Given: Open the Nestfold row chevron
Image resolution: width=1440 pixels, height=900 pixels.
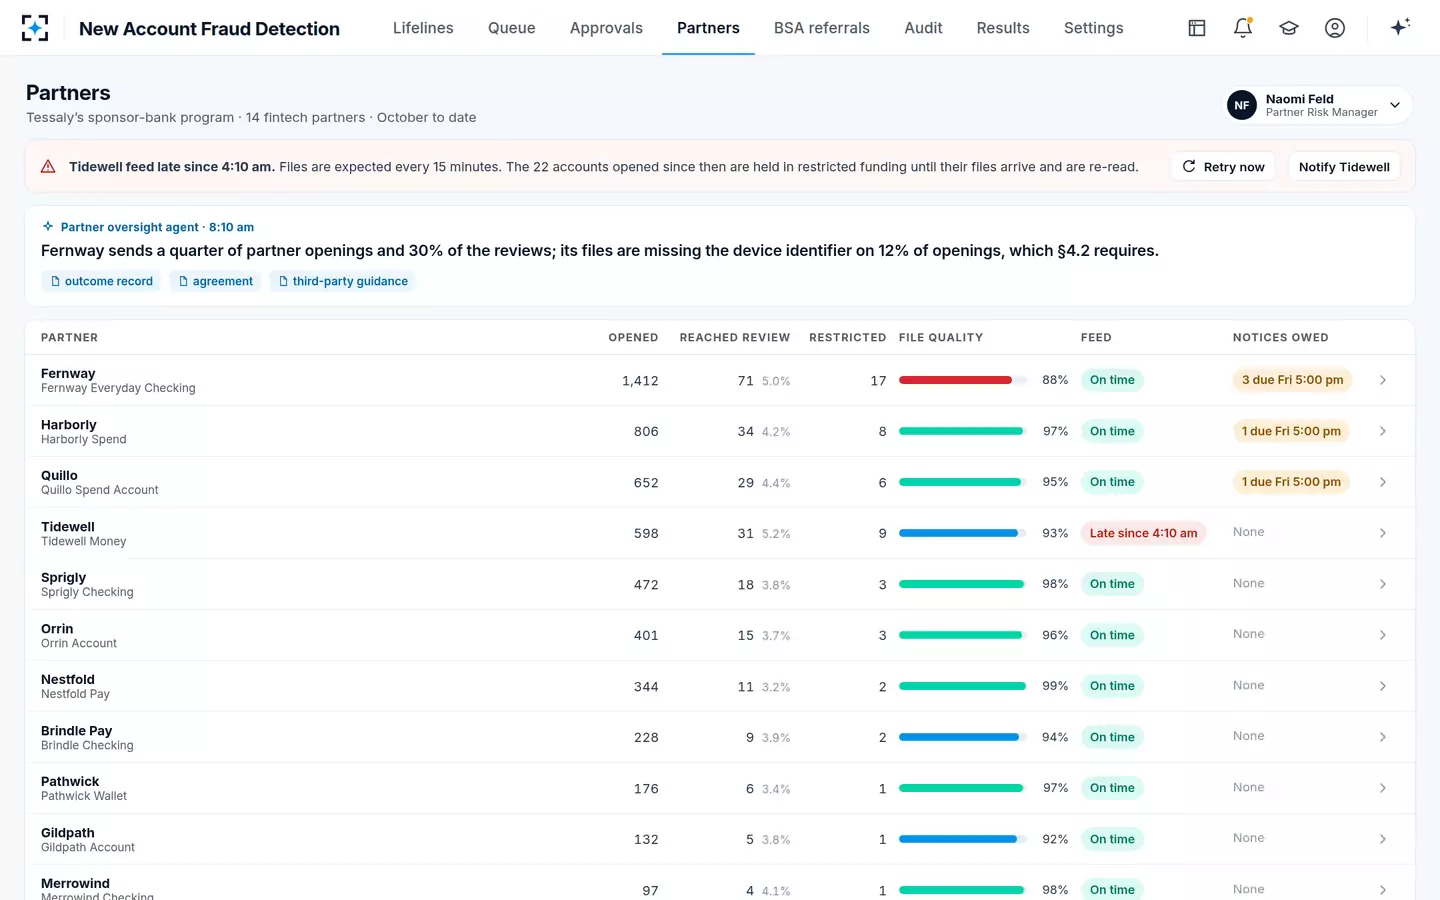Looking at the screenshot, I should tap(1383, 686).
